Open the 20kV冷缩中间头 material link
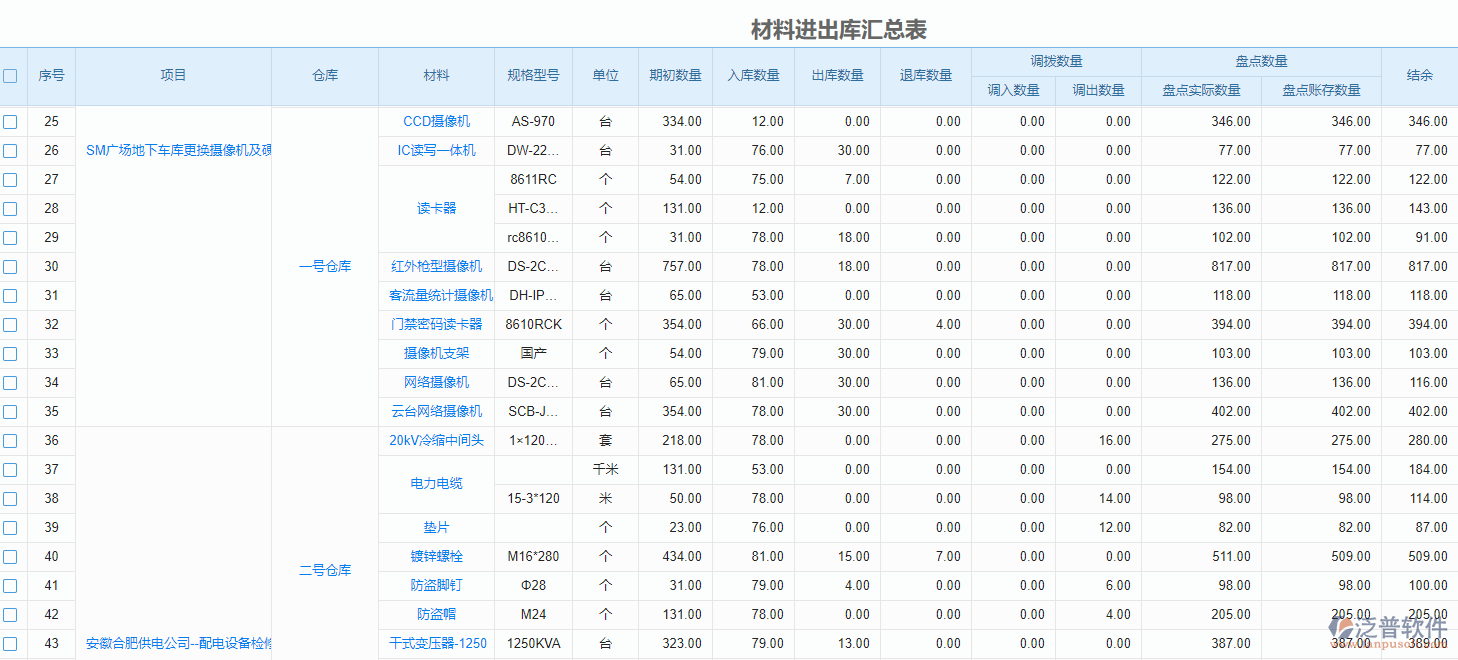This screenshot has width=1458, height=660. pyautogui.click(x=436, y=440)
